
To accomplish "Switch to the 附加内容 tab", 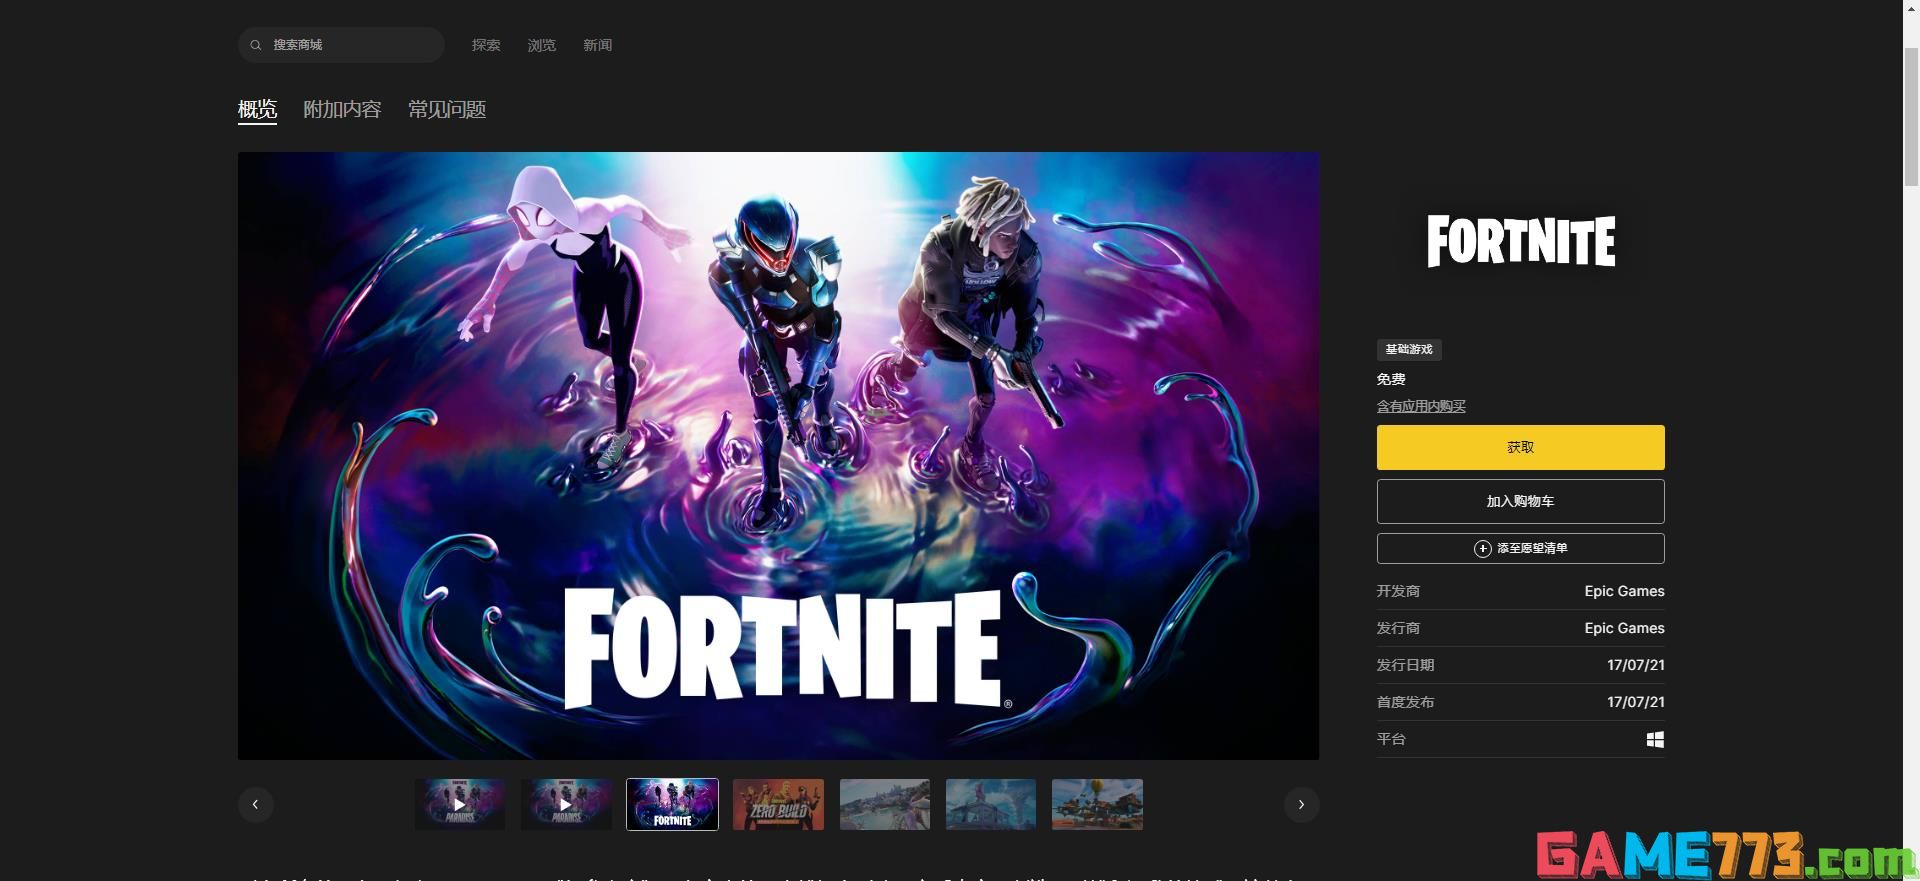I will (342, 109).
